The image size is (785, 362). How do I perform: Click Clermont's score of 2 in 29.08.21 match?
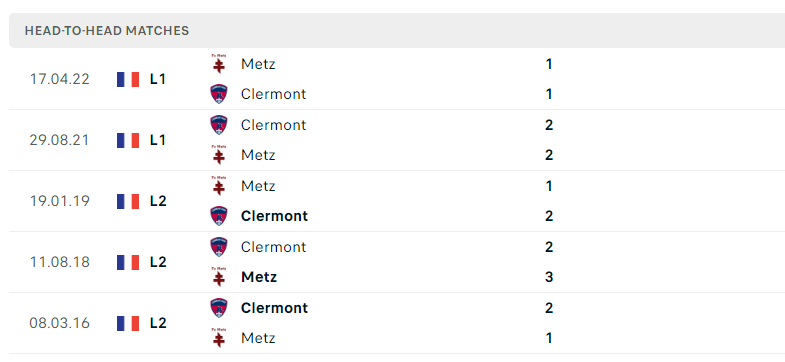[549, 125]
